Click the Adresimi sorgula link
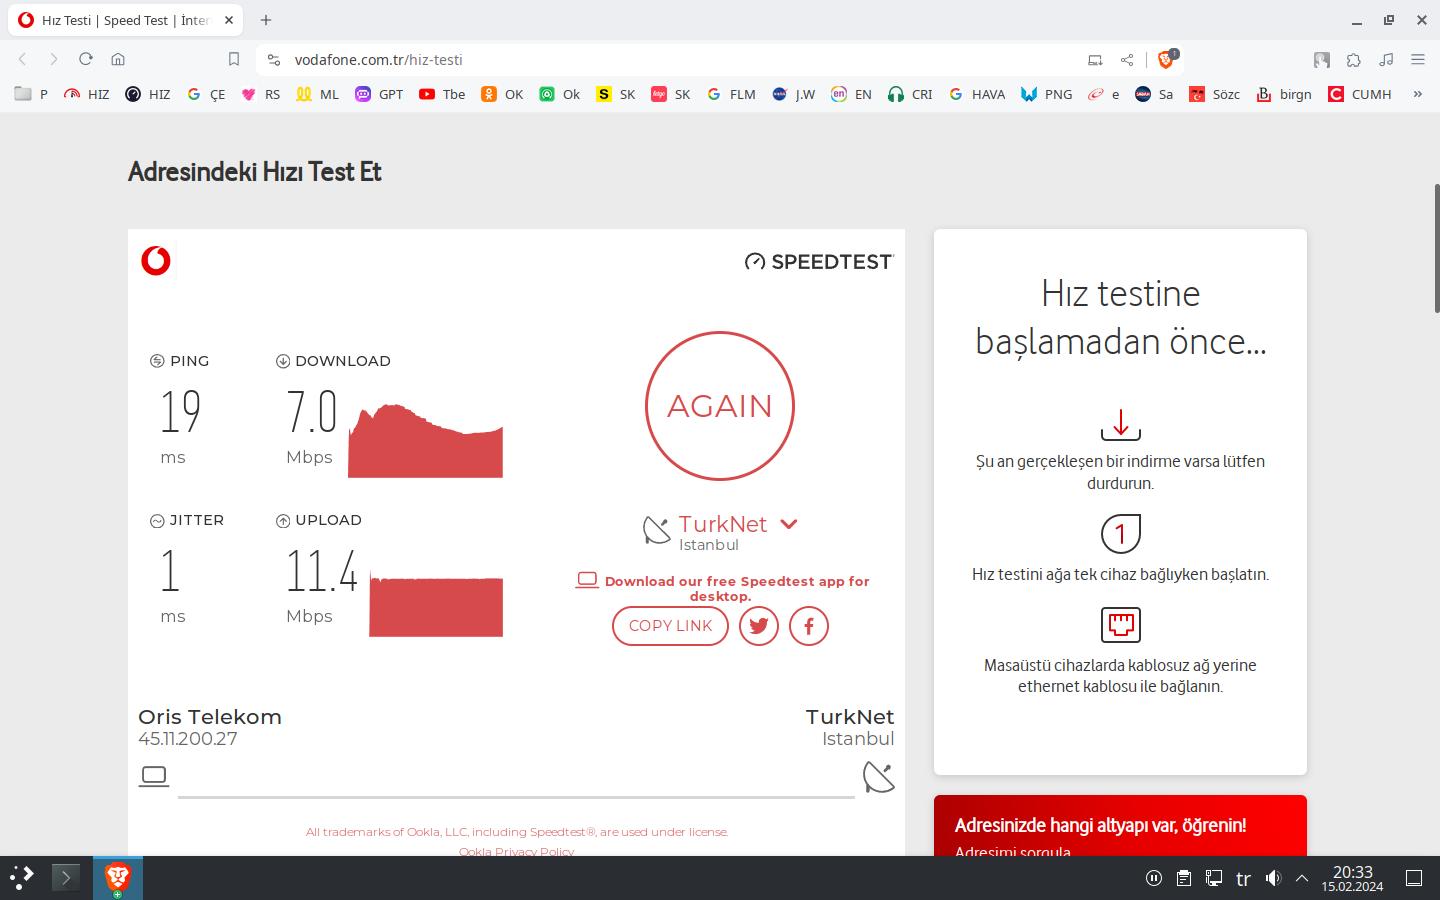The width and height of the screenshot is (1440, 900). [1012, 851]
